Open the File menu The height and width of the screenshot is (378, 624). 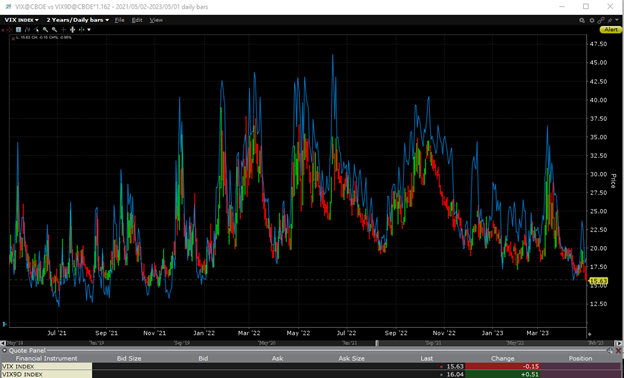click(x=119, y=20)
